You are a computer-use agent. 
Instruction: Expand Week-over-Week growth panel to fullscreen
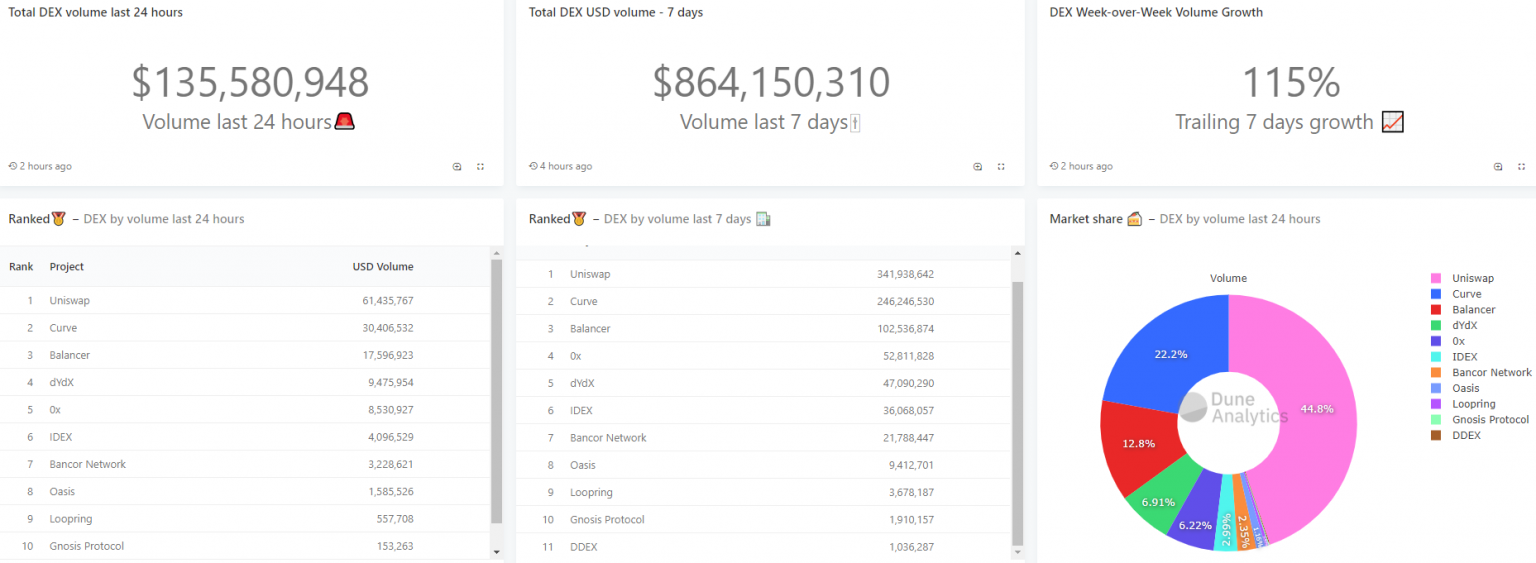click(x=1521, y=167)
